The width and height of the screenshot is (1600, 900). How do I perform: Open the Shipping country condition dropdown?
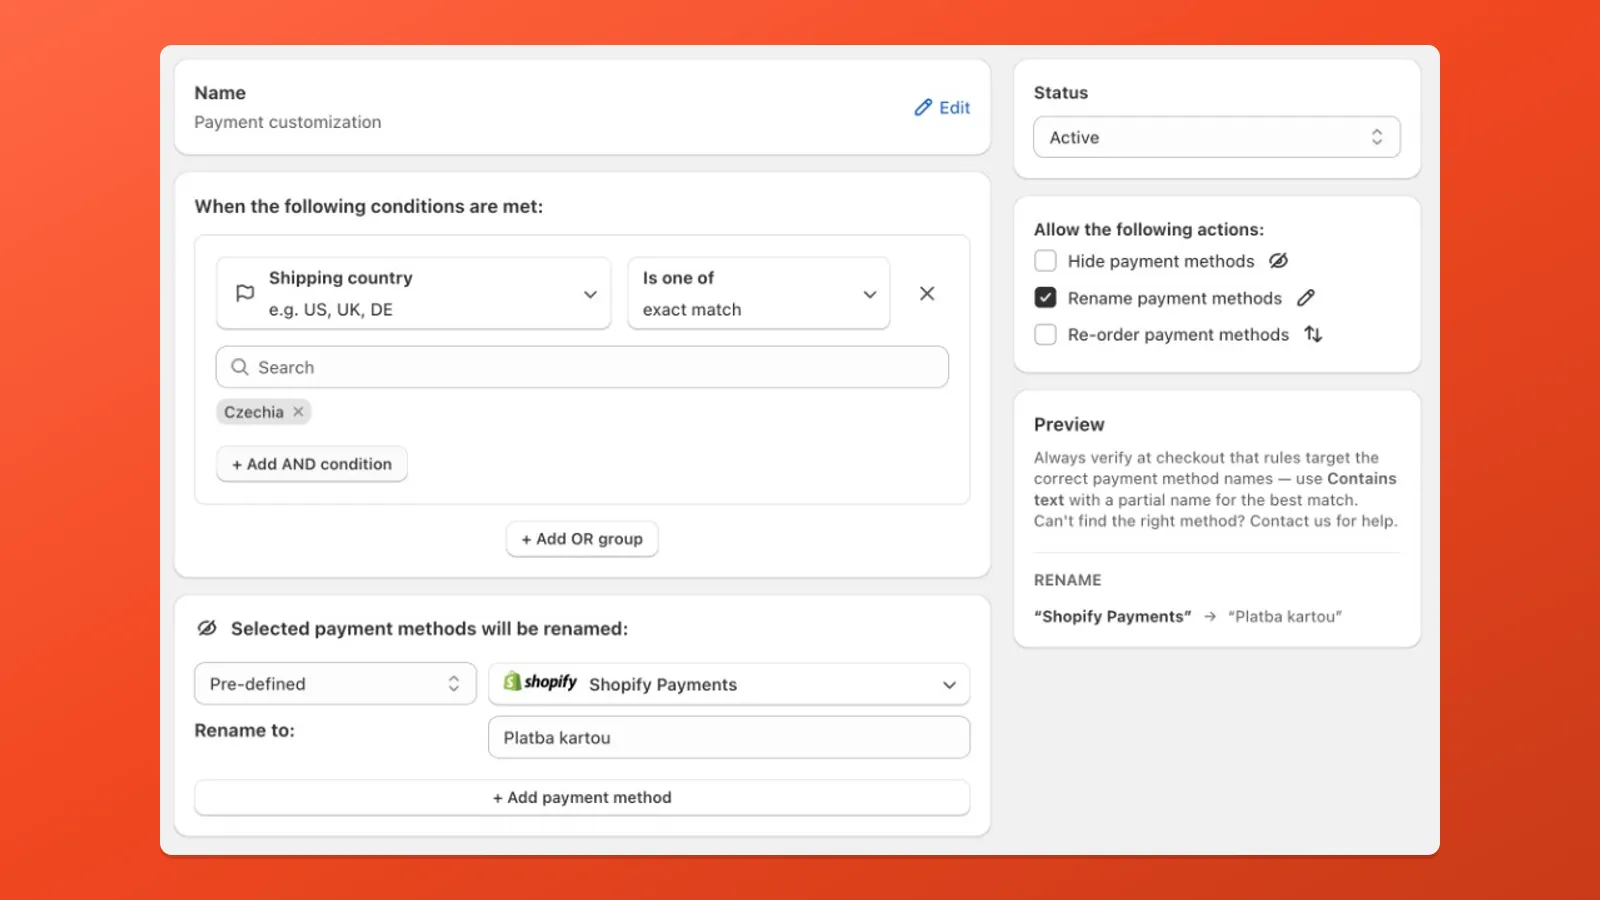click(x=589, y=293)
